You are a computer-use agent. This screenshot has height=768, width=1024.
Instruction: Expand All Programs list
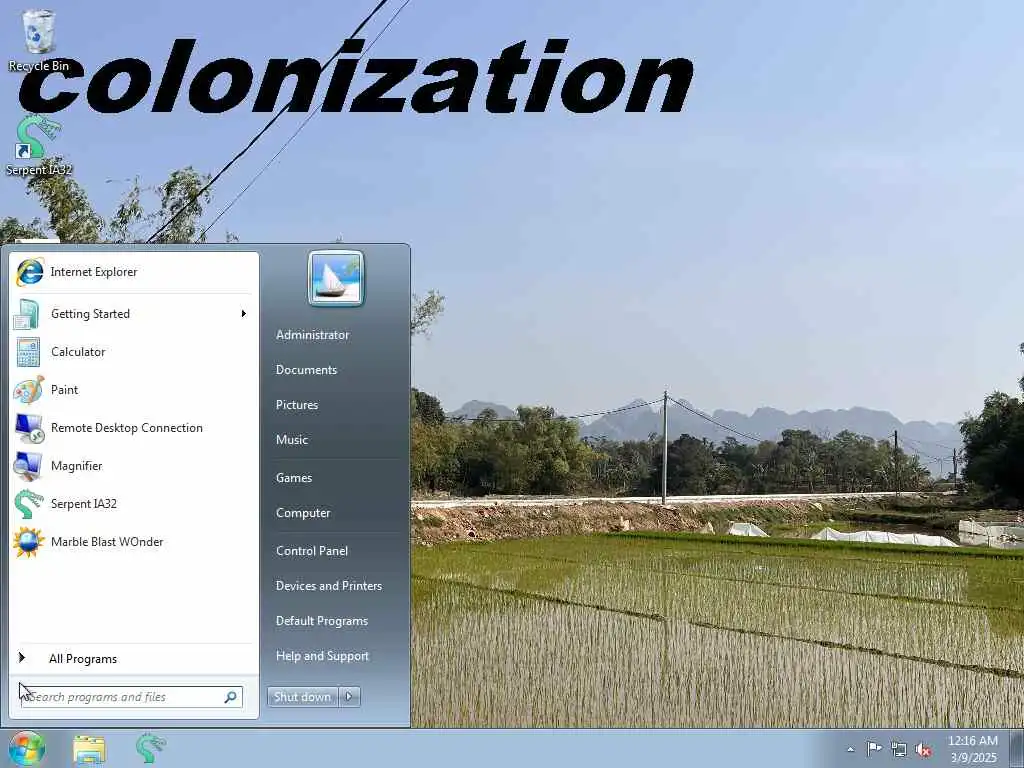coord(83,659)
